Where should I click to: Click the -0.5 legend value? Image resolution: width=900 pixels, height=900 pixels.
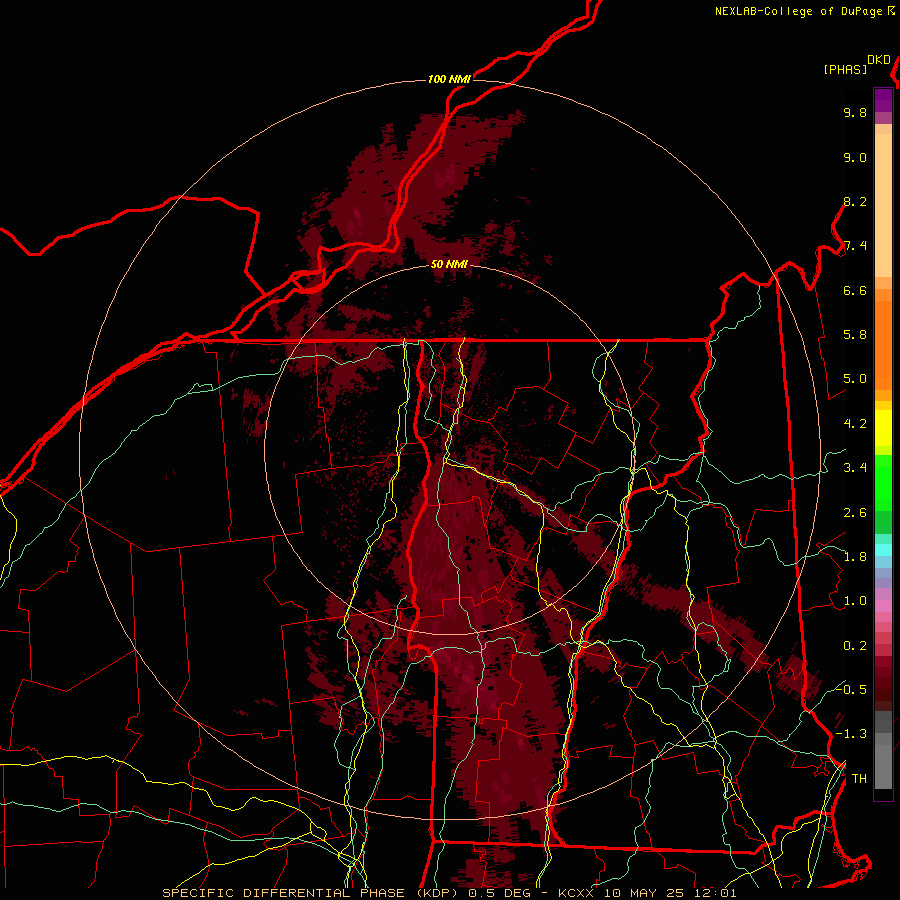[851, 689]
